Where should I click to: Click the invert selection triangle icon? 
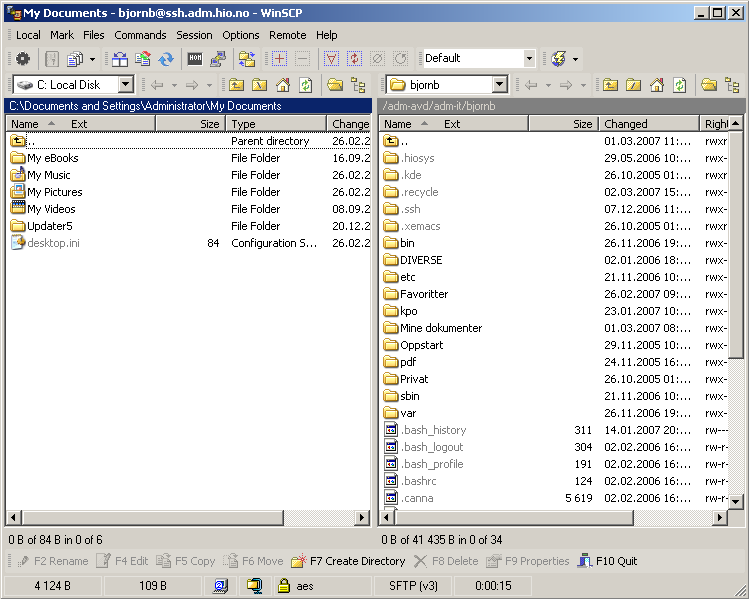pyautogui.click(x=331, y=59)
